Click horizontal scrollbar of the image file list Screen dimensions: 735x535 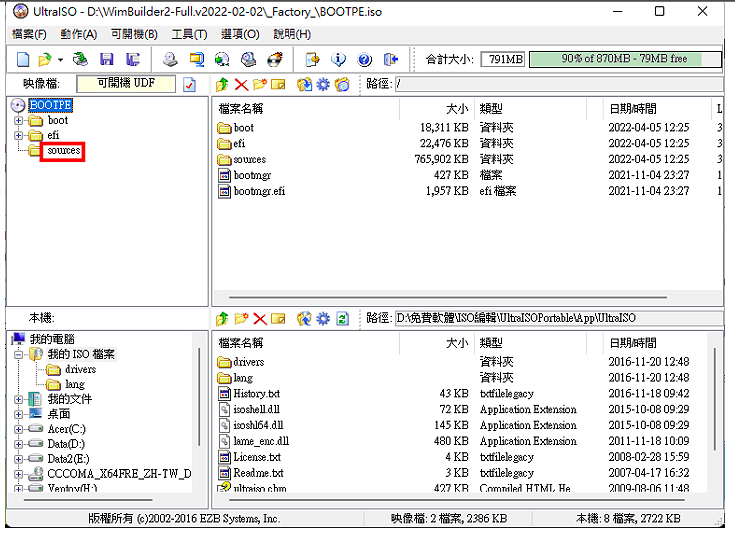(448, 297)
